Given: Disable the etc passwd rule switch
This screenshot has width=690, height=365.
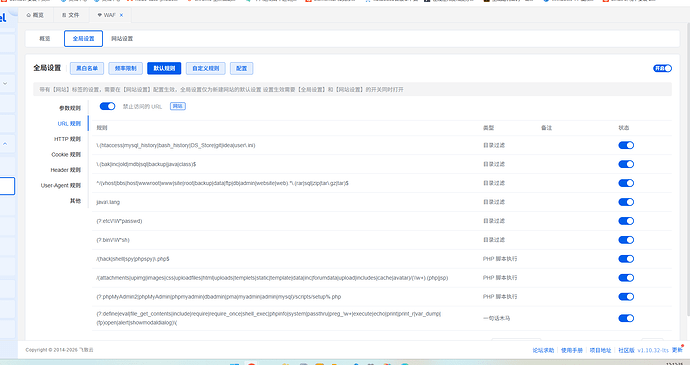Looking at the screenshot, I should (x=626, y=221).
